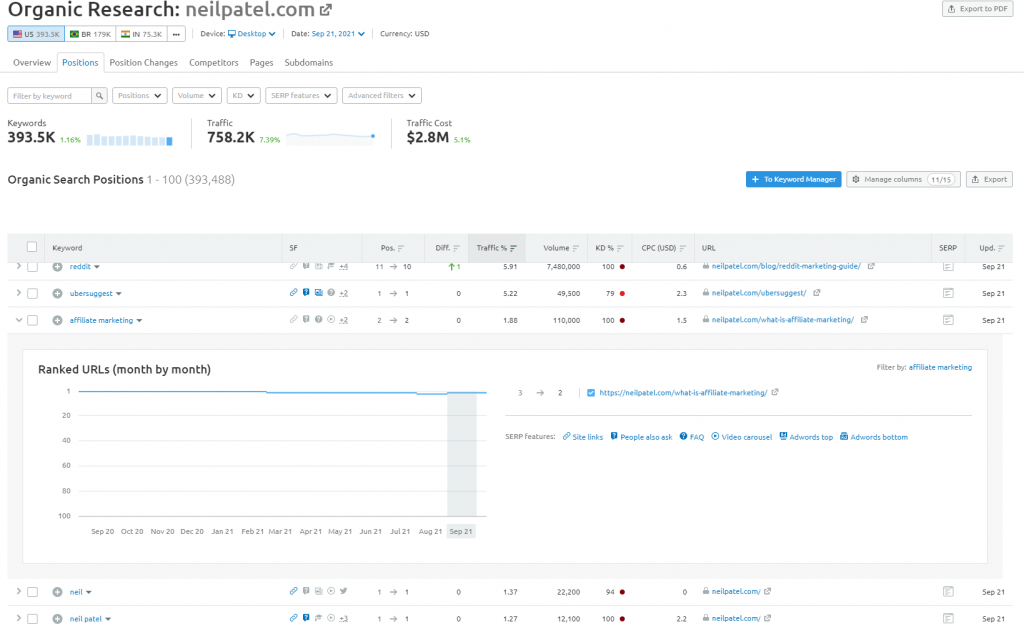This screenshot has height=632, width=1024.
Task: Click the table Export button
Action: point(989,180)
